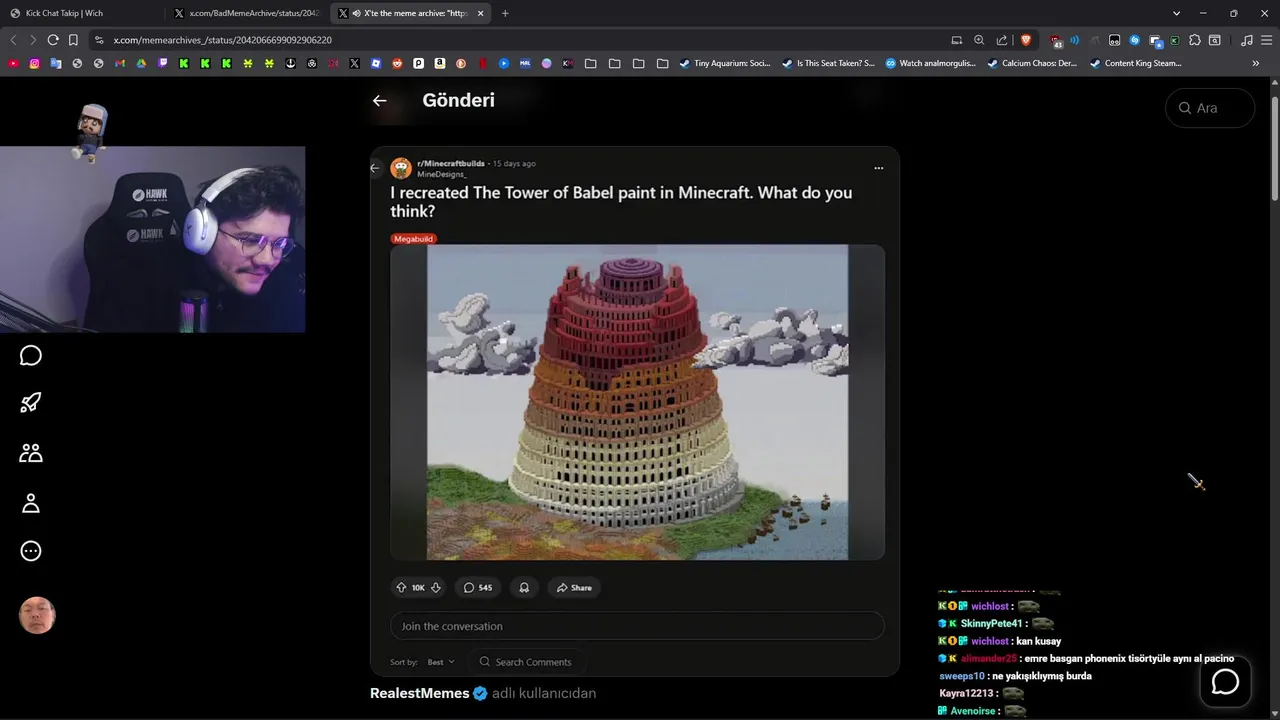Click site settings icon in address bar
Image resolution: width=1280 pixels, height=720 pixels.
98,40
